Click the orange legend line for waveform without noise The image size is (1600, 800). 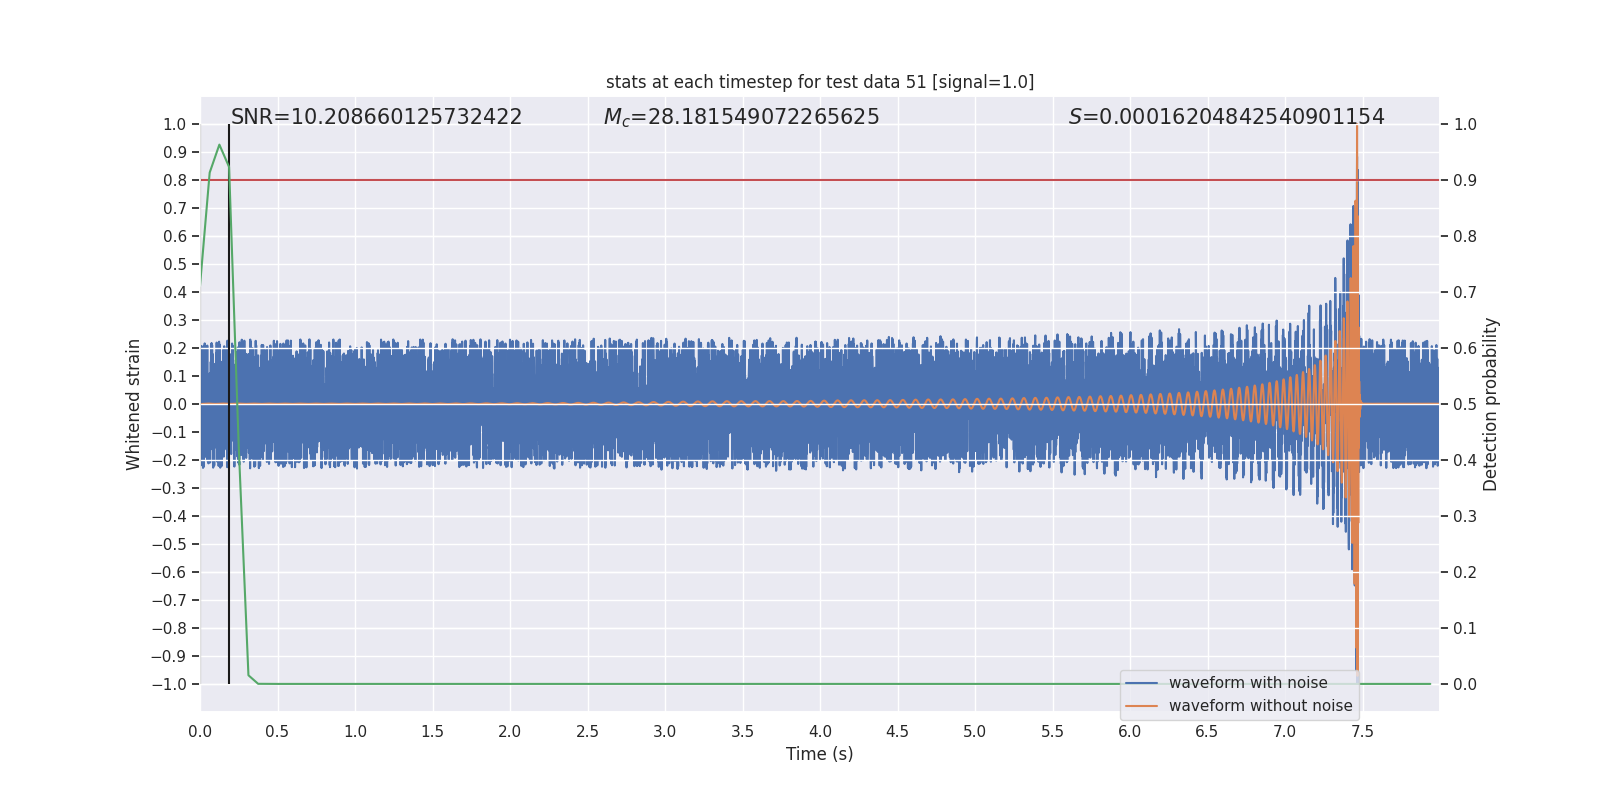click(x=1141, y=706)
